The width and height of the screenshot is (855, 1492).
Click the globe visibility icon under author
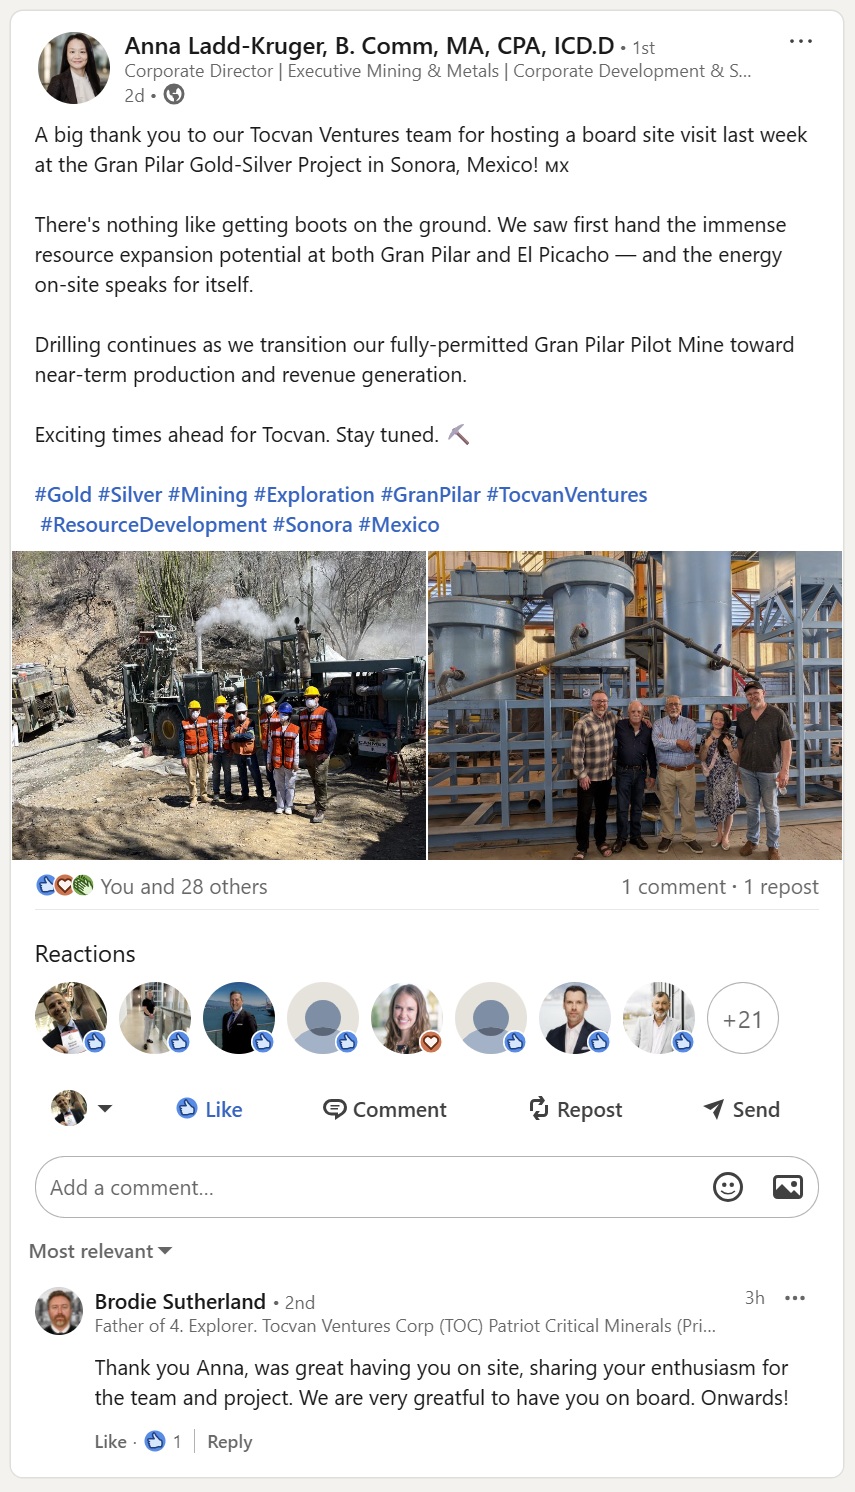(174, 95)
